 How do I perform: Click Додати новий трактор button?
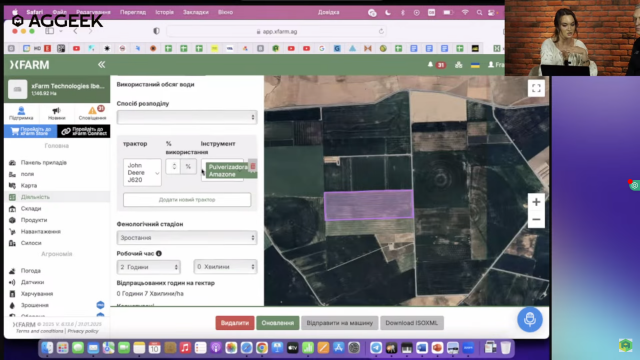(x=187, y=200)
